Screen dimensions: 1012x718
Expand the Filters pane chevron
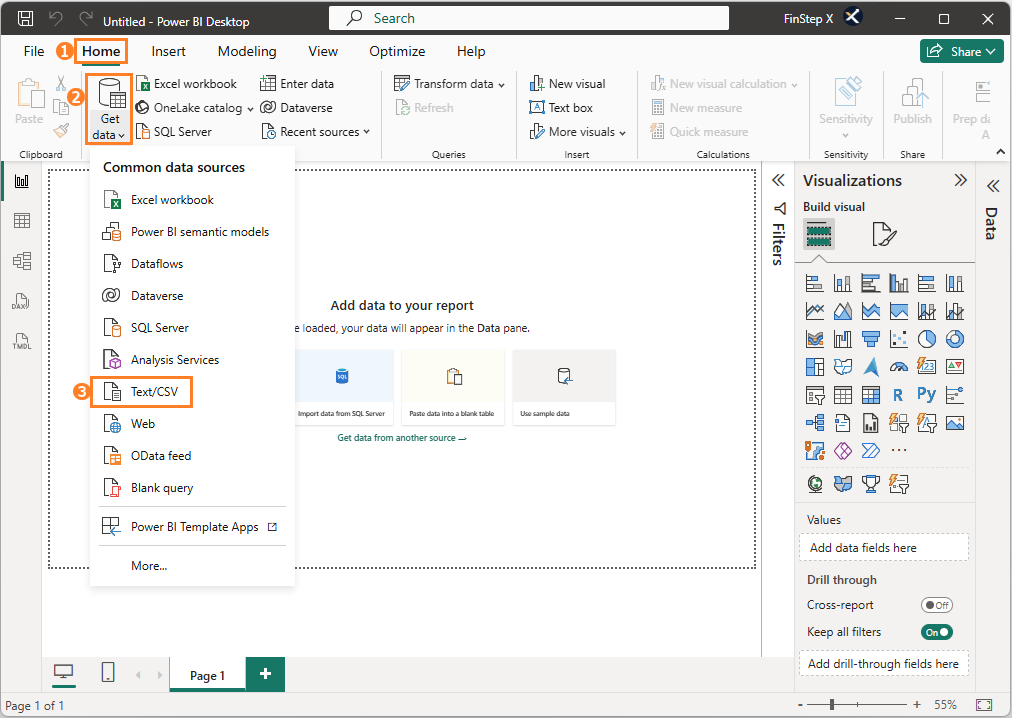tap(778, 180)
